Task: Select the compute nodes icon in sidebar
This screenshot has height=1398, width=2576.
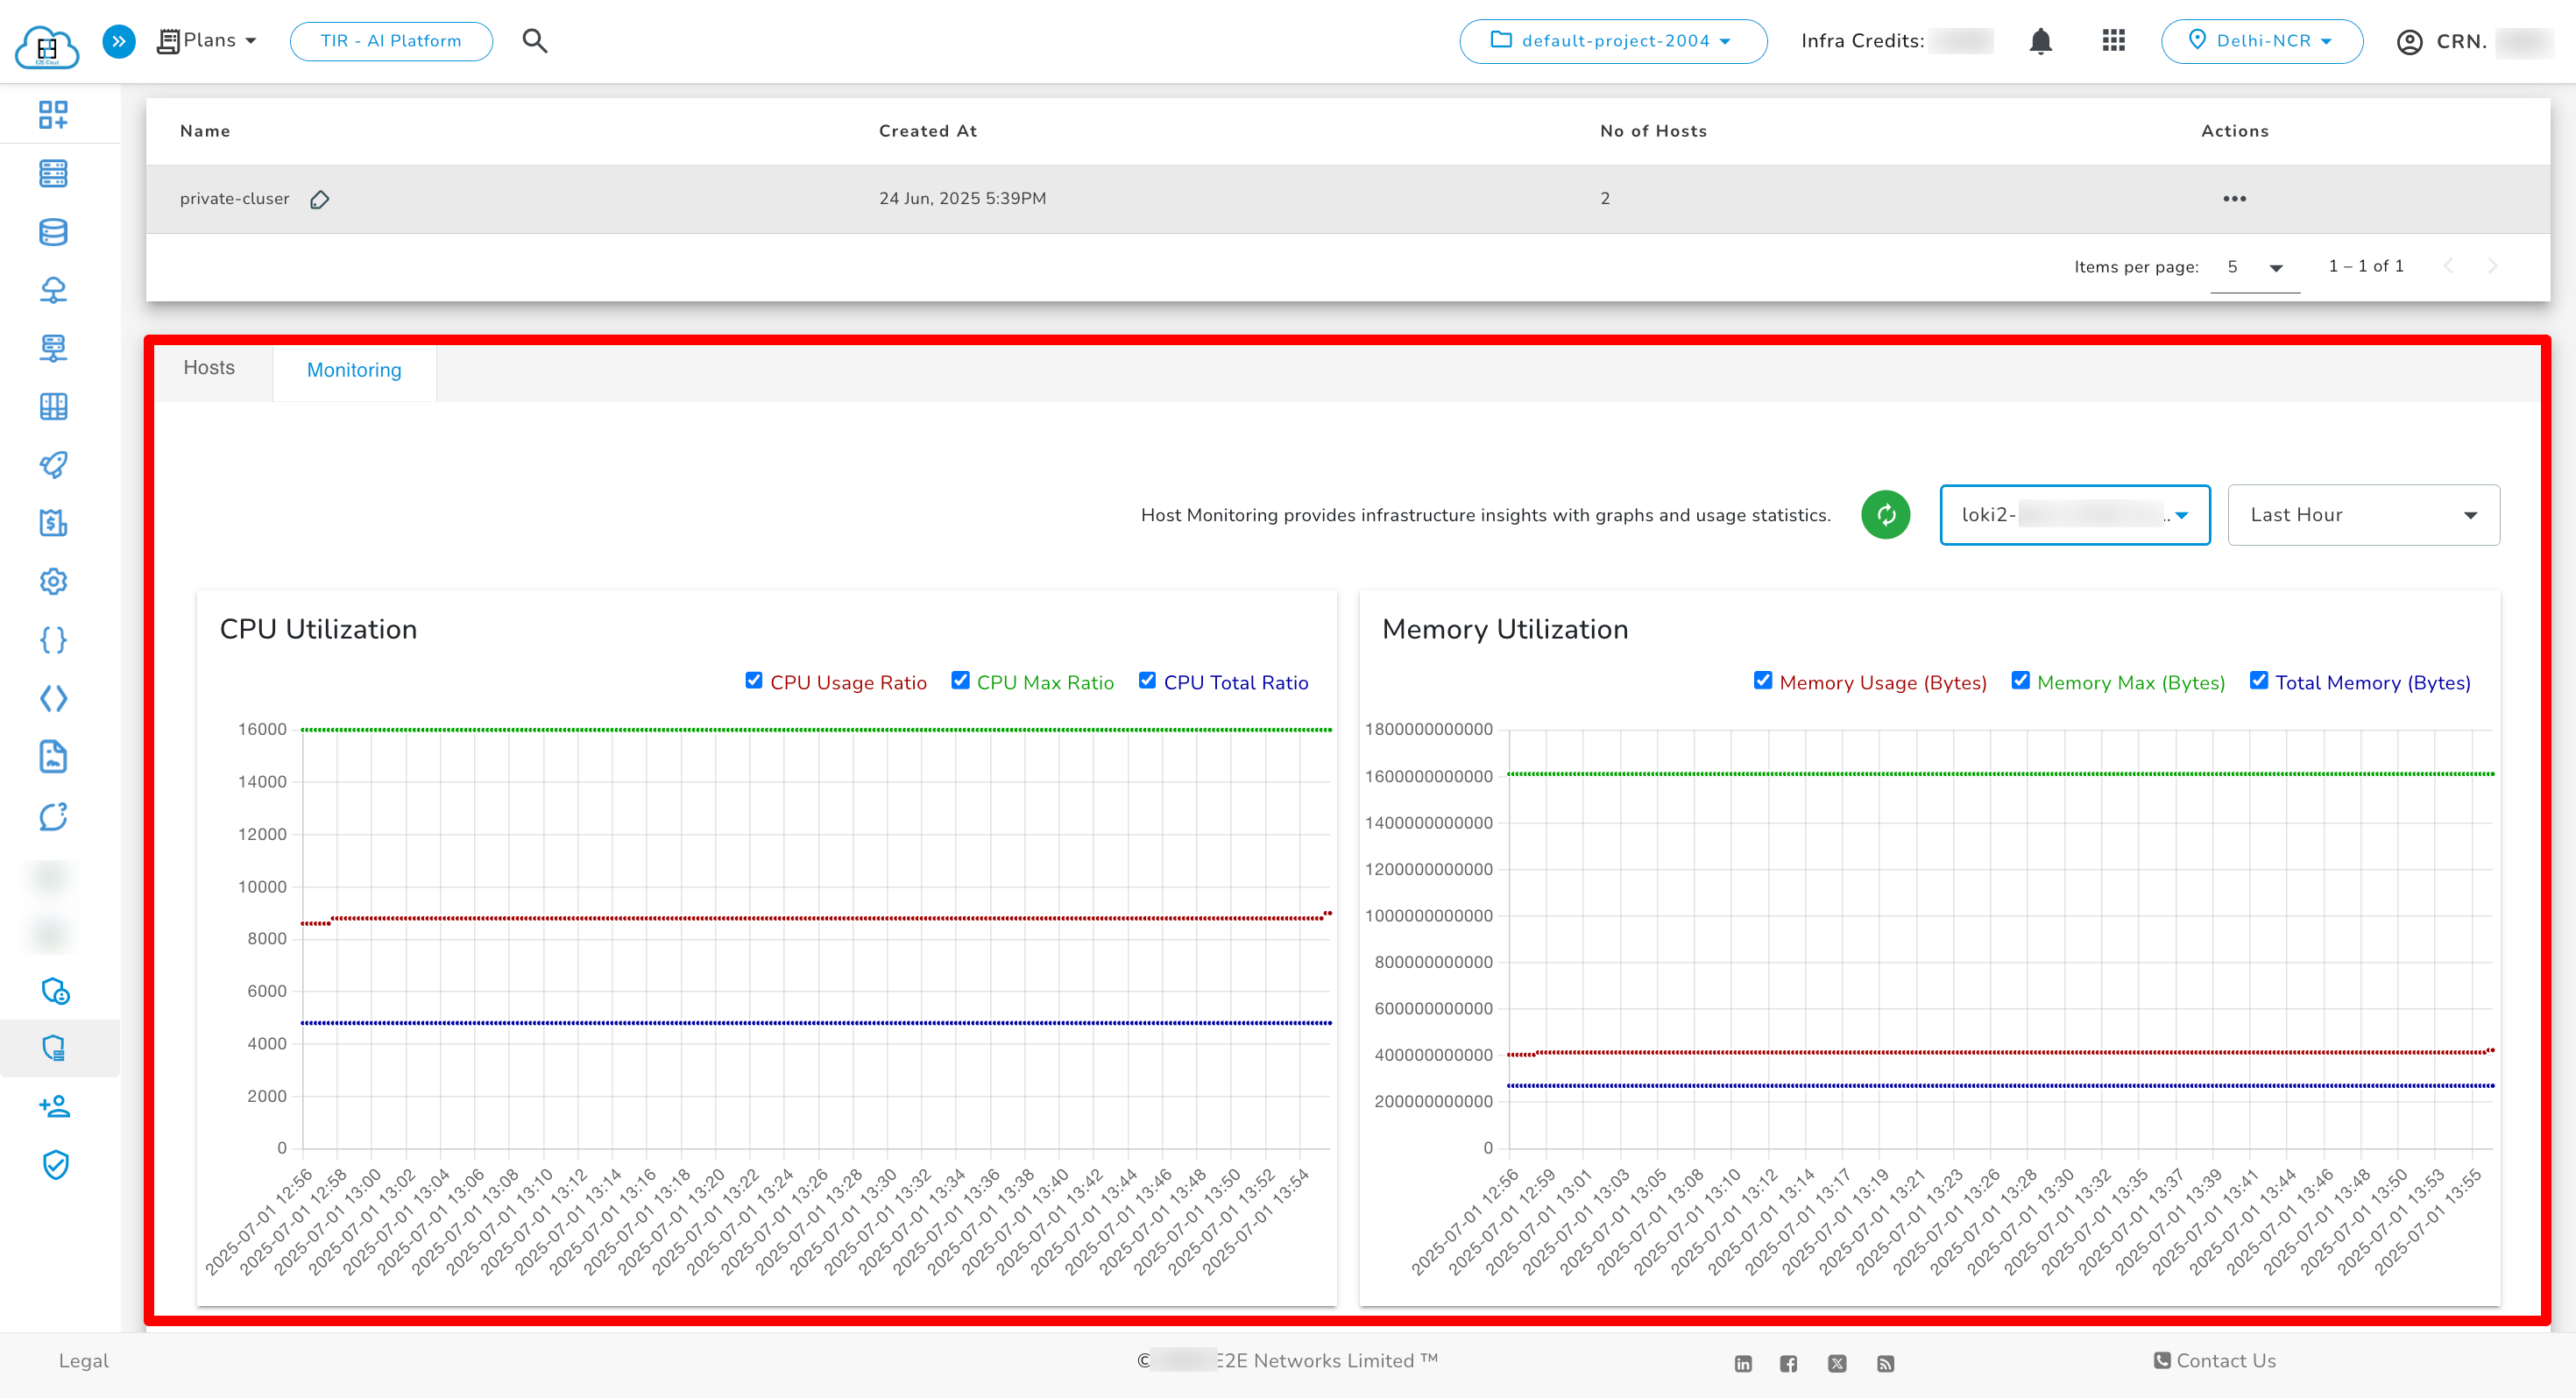Action: [x=53, y=173]
